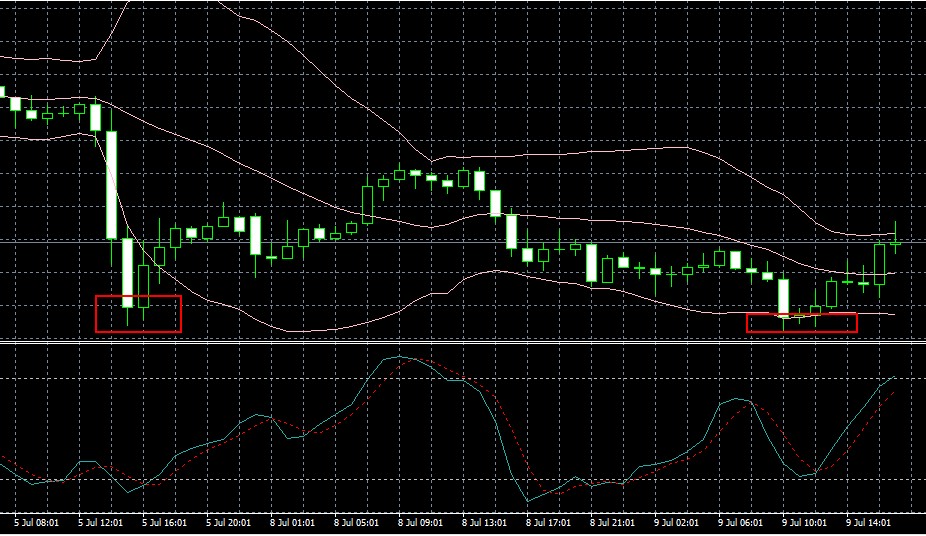This screenshot has height=536, width=926.
Task: Click the "5 Jul 08:01" time axis label
Action: 37,522
